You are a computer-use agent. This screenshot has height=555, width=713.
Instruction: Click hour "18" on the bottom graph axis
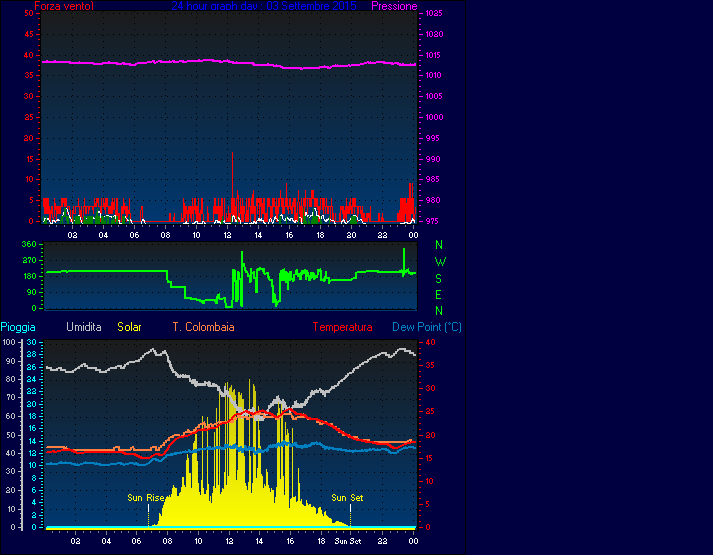click(321, 541)
